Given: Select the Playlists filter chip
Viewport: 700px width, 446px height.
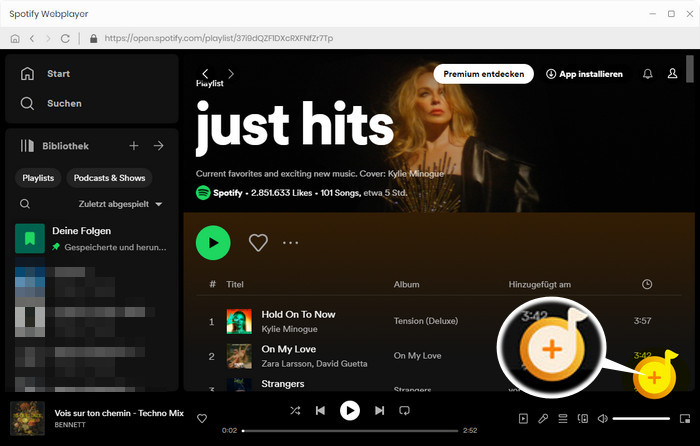Looking at the screenshot, I should click(x=38, y=178).
